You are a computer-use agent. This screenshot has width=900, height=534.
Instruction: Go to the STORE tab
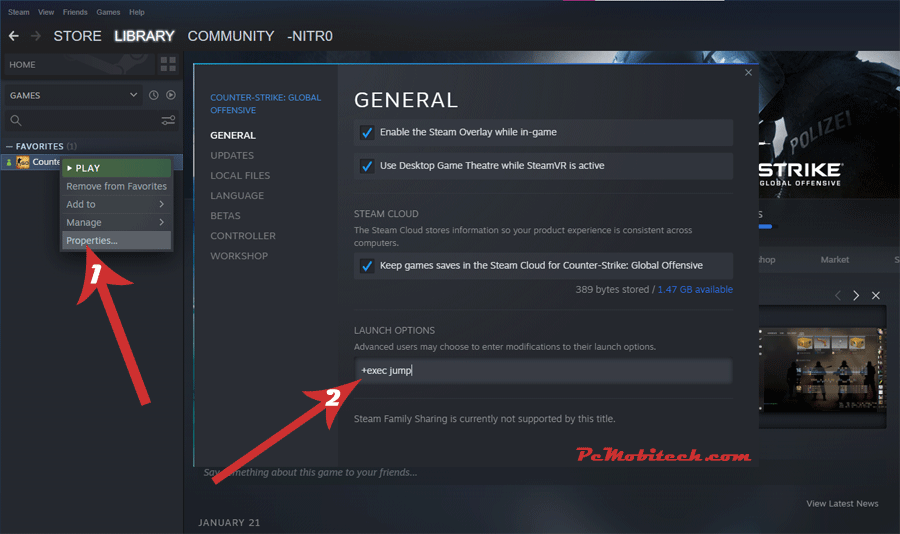tap(77, 36)
